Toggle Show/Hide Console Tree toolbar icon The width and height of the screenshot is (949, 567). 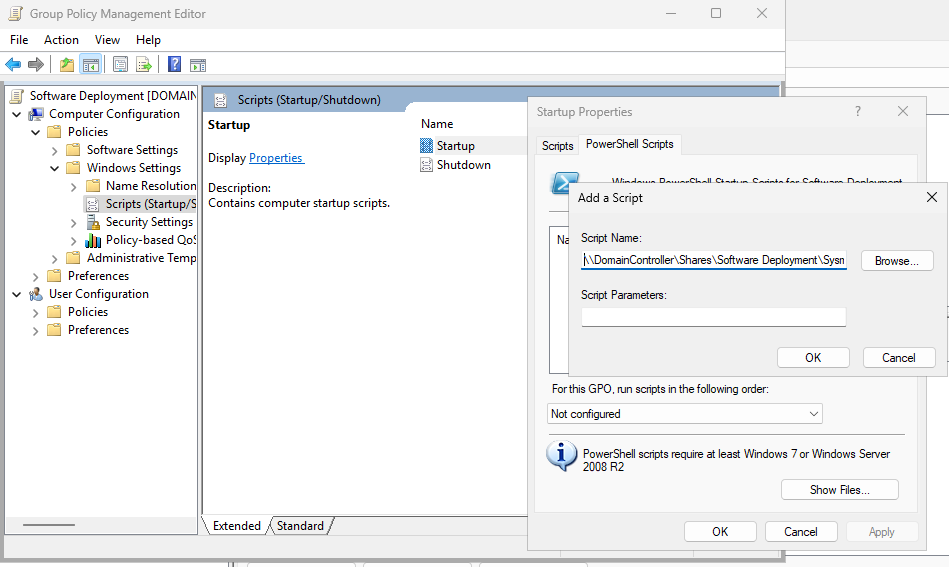pyautogui.click(x=91, y=65)
